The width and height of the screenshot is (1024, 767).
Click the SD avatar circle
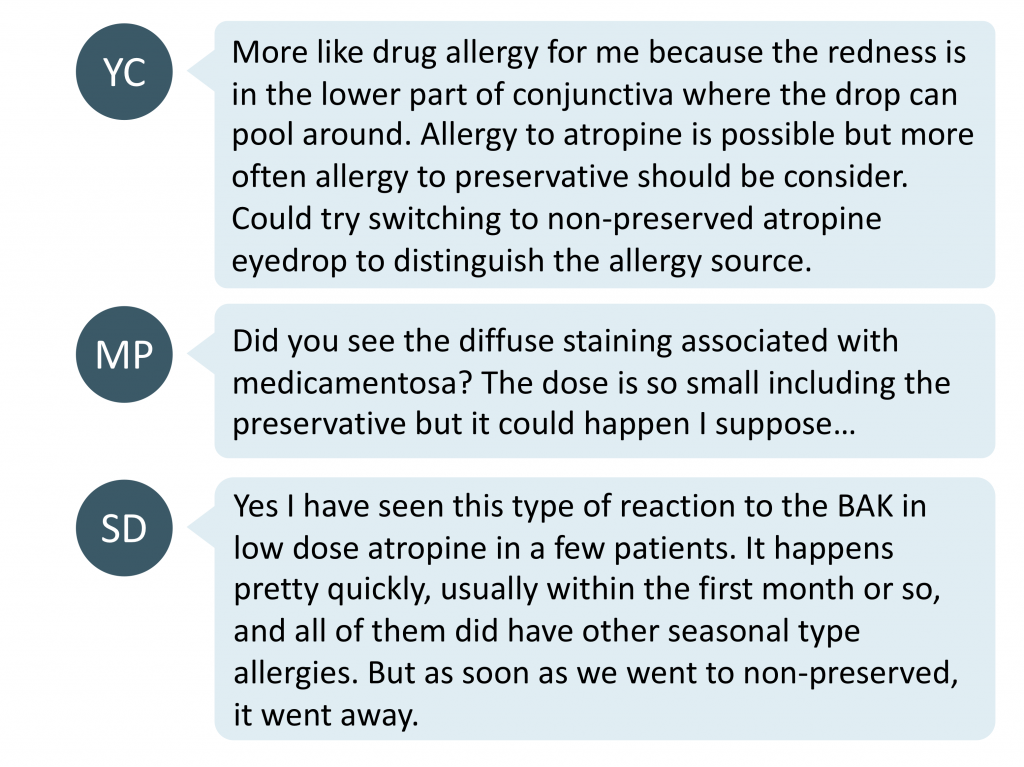[x=124, y=528]
